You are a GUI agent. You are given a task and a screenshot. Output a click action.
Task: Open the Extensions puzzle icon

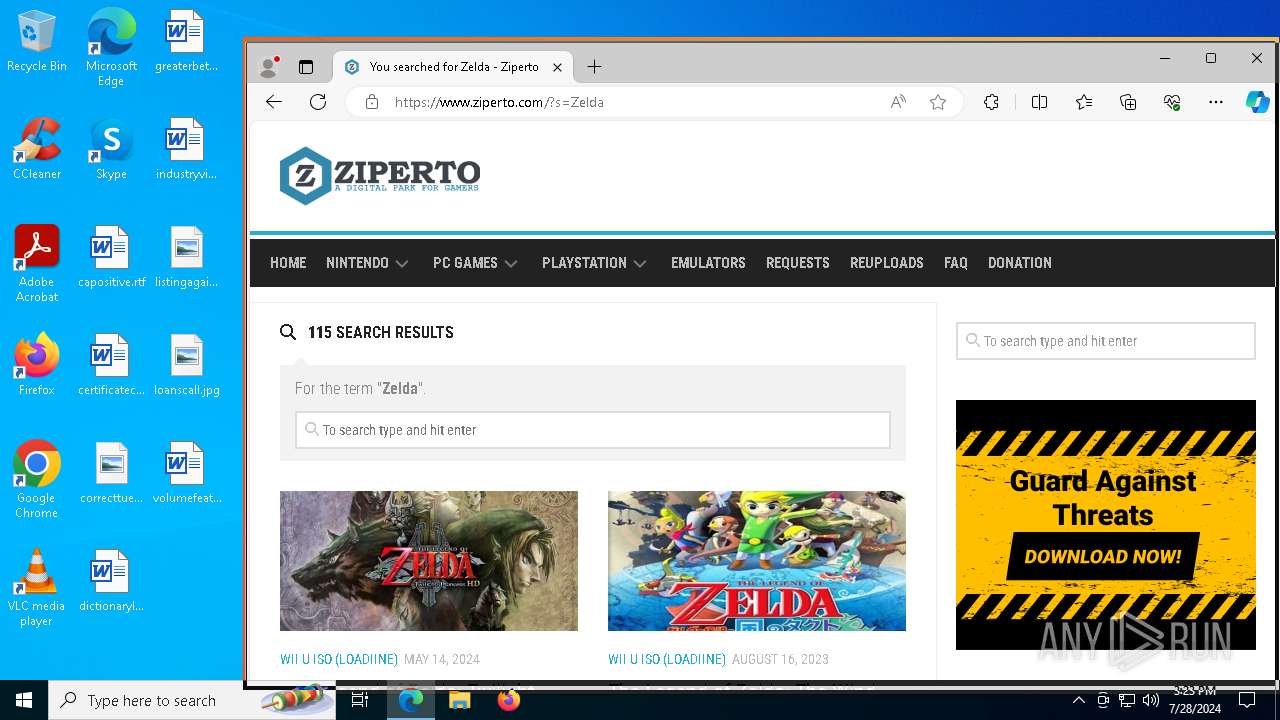point(991,102)
